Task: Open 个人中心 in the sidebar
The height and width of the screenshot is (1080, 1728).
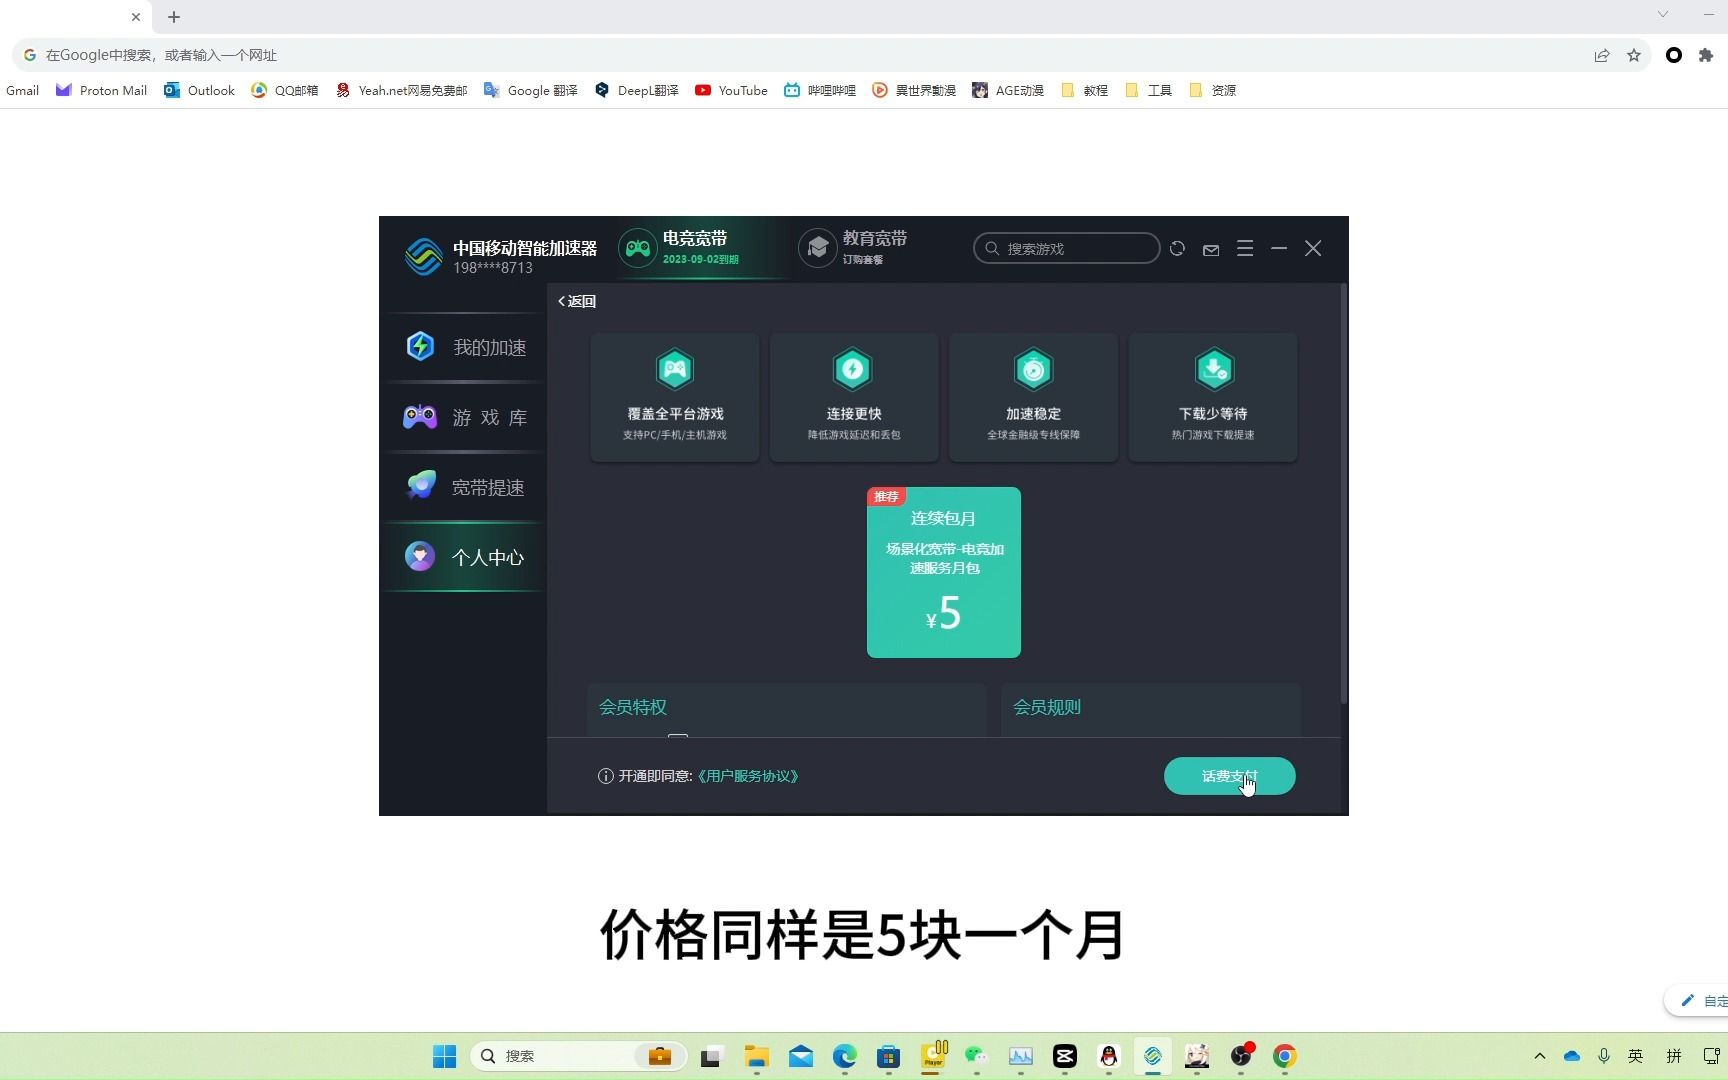Action: pos(464,557)
